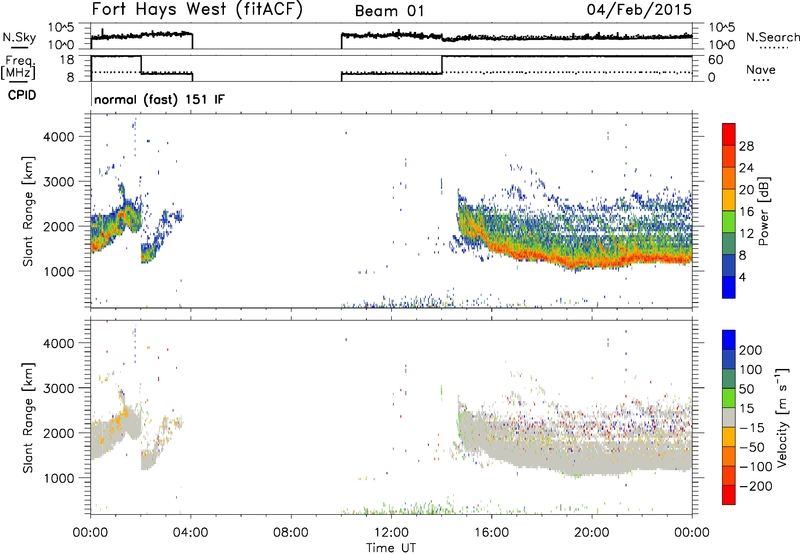This screenshot has width=800, height=554.
Task: Select the '12' label on power colorbar
Action: (746, 234)
